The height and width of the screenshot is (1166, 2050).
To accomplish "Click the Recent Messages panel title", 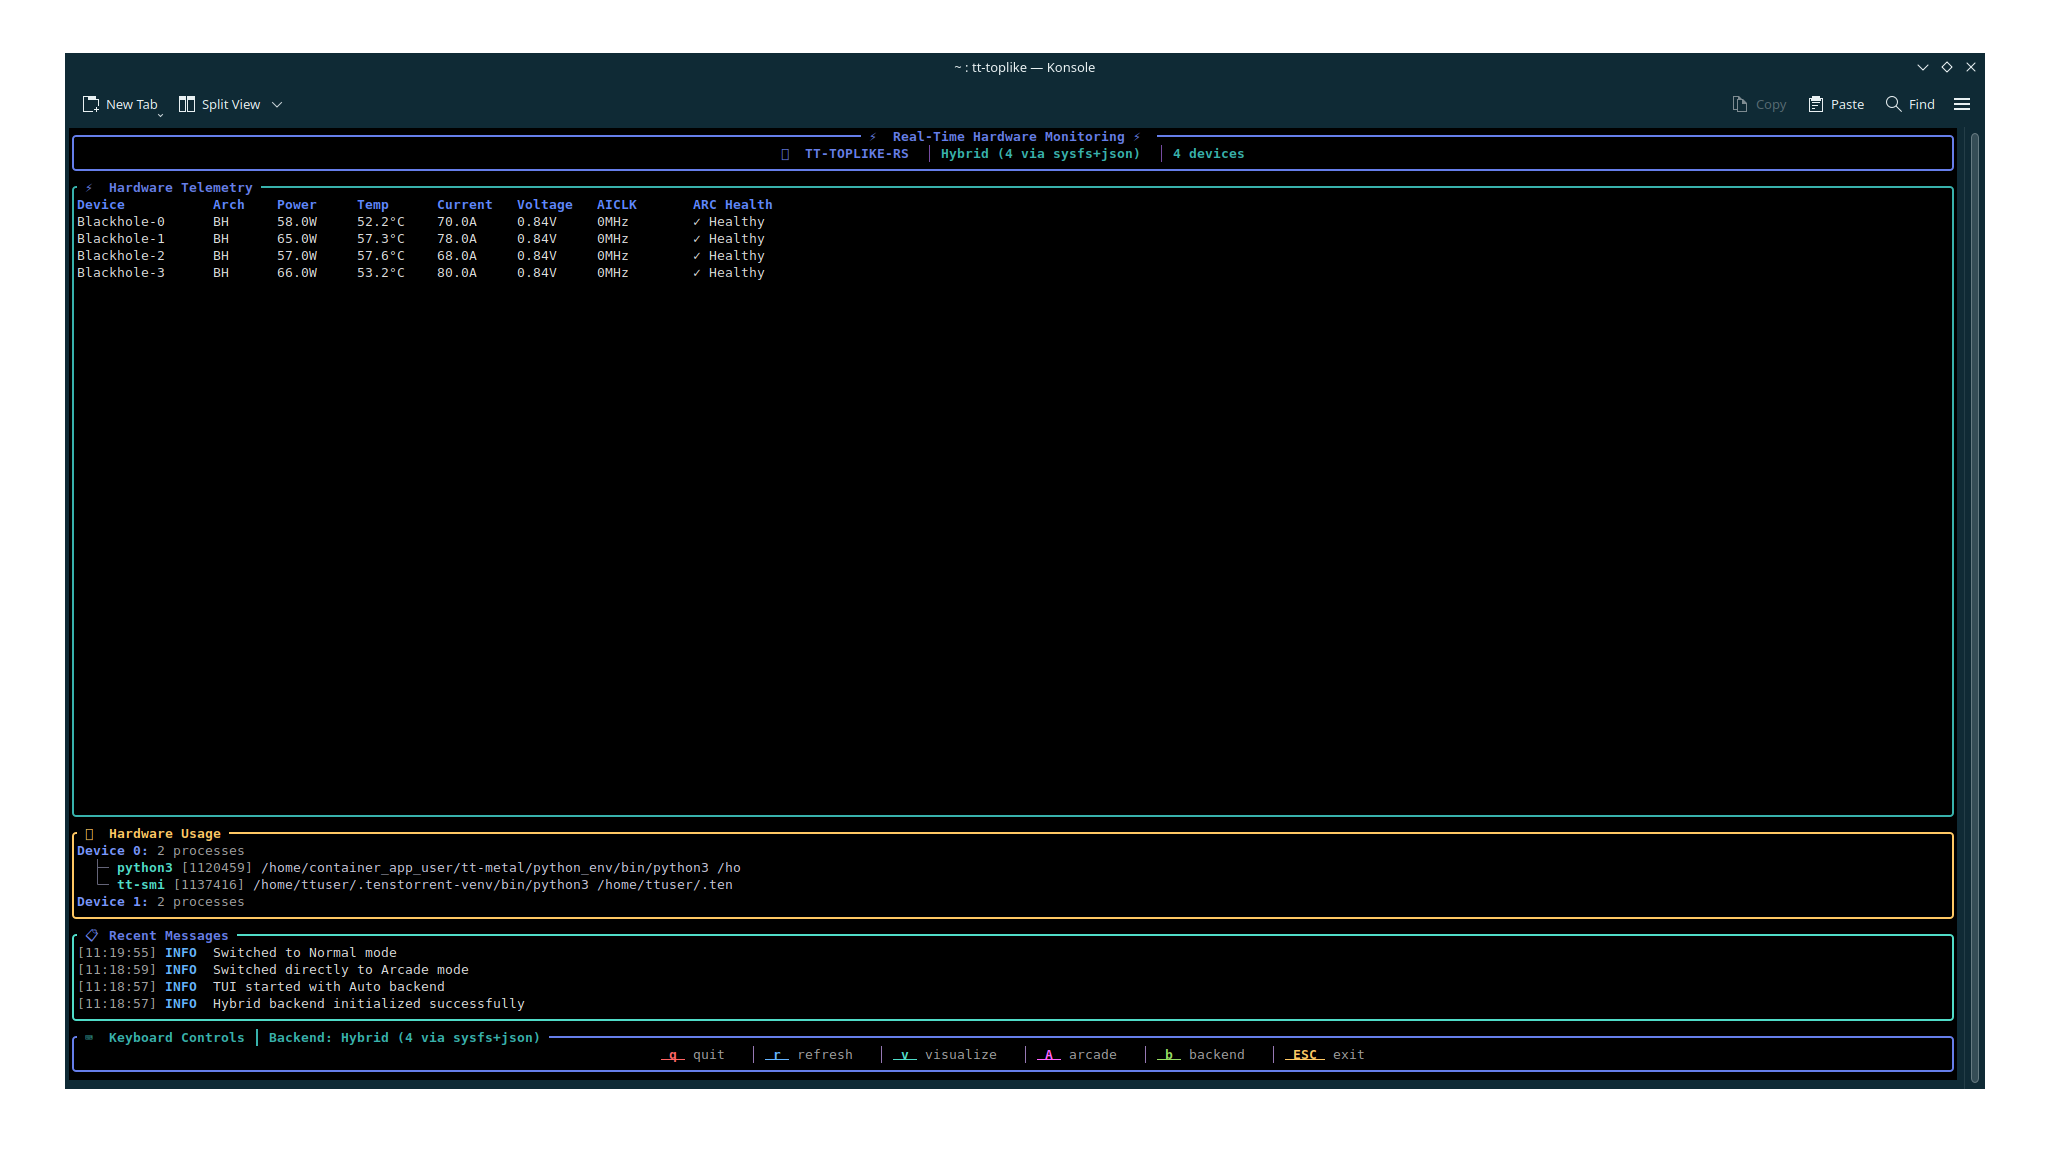I will (x=169, y=936).
